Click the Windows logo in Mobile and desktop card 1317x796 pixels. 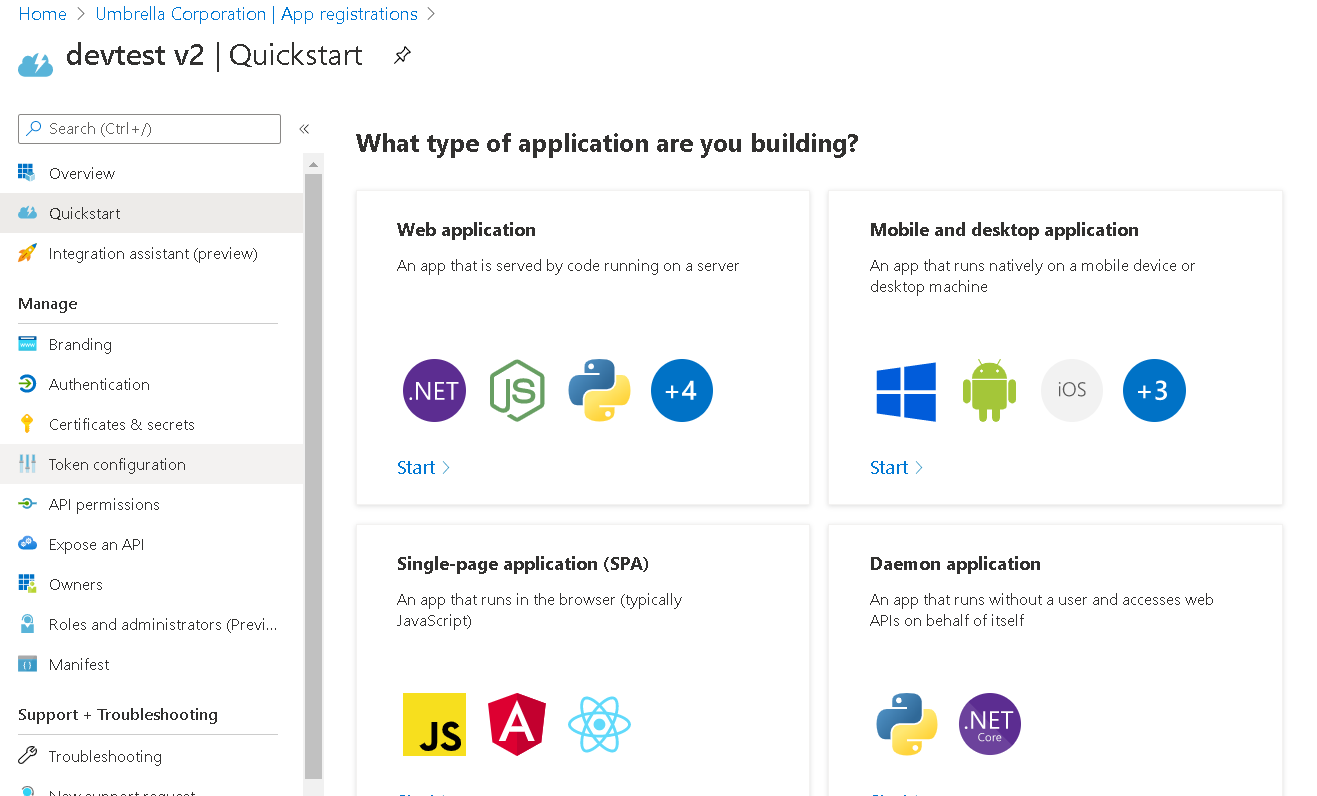click(x=906, y=391)
